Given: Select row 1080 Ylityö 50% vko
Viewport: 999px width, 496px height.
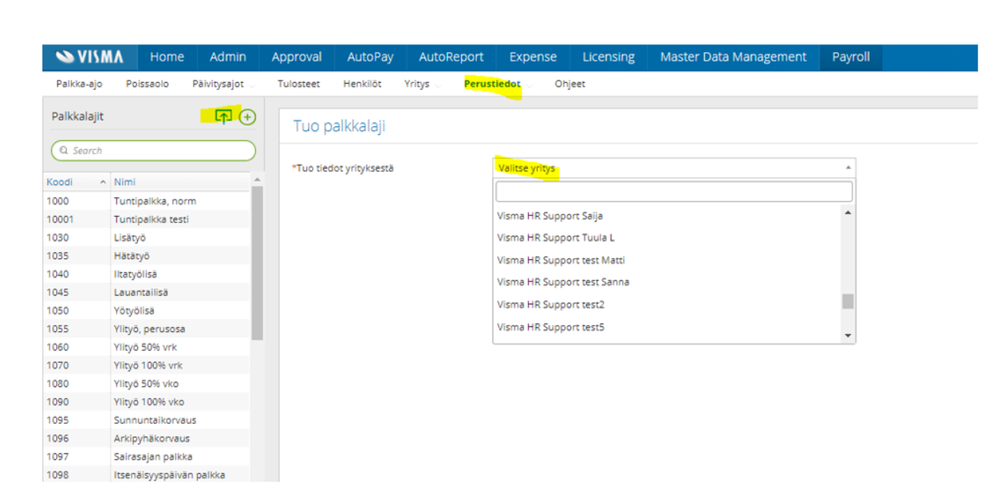Looking at the screenshot, I should (x=147, y=384).
